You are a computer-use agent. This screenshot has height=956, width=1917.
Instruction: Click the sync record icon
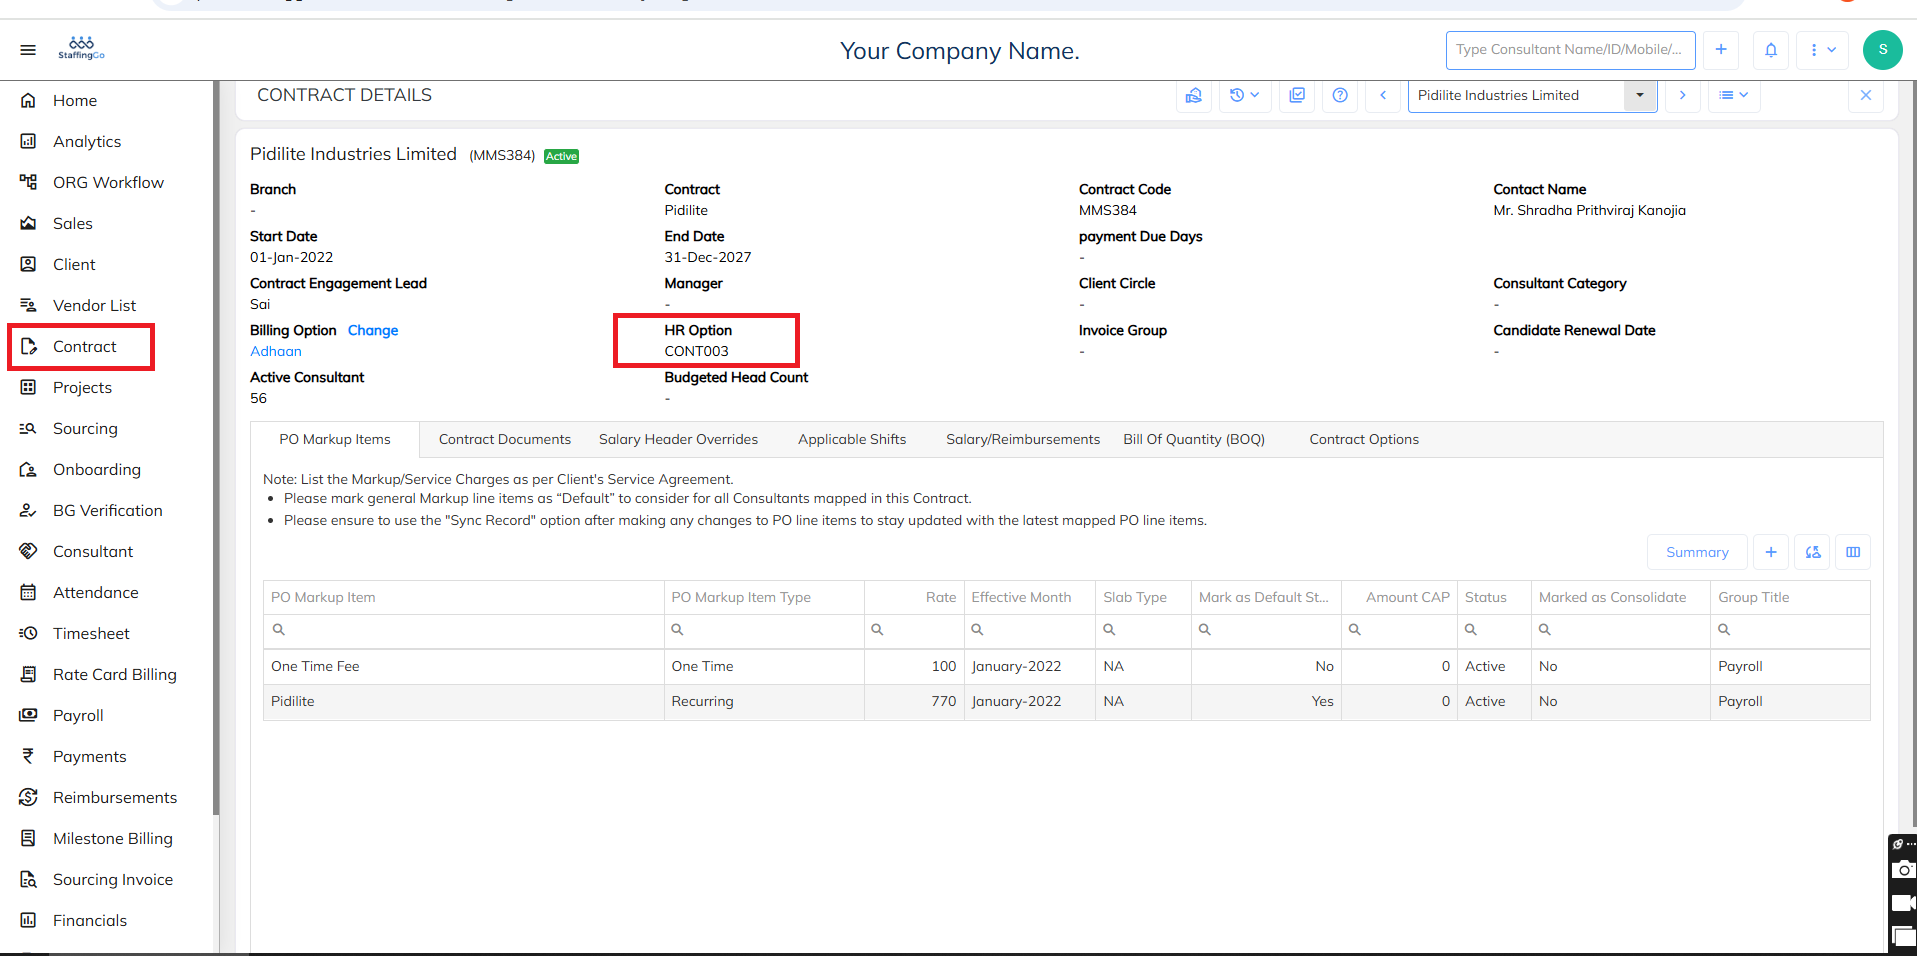click(1813, 552)
